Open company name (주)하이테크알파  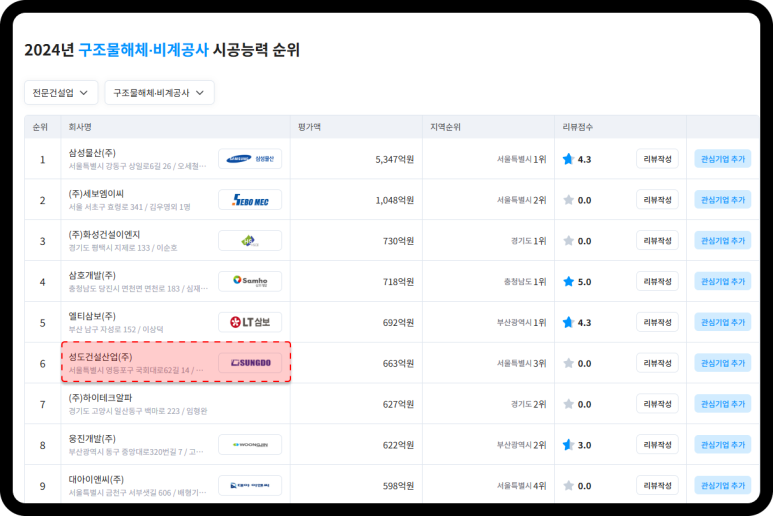click(x=100, y=398)
